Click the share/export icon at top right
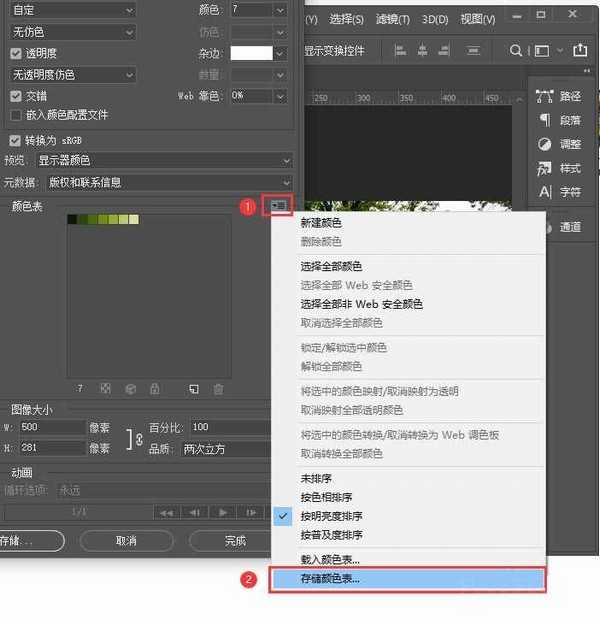This screenshot has width=600, height=626. click(580, 50)
